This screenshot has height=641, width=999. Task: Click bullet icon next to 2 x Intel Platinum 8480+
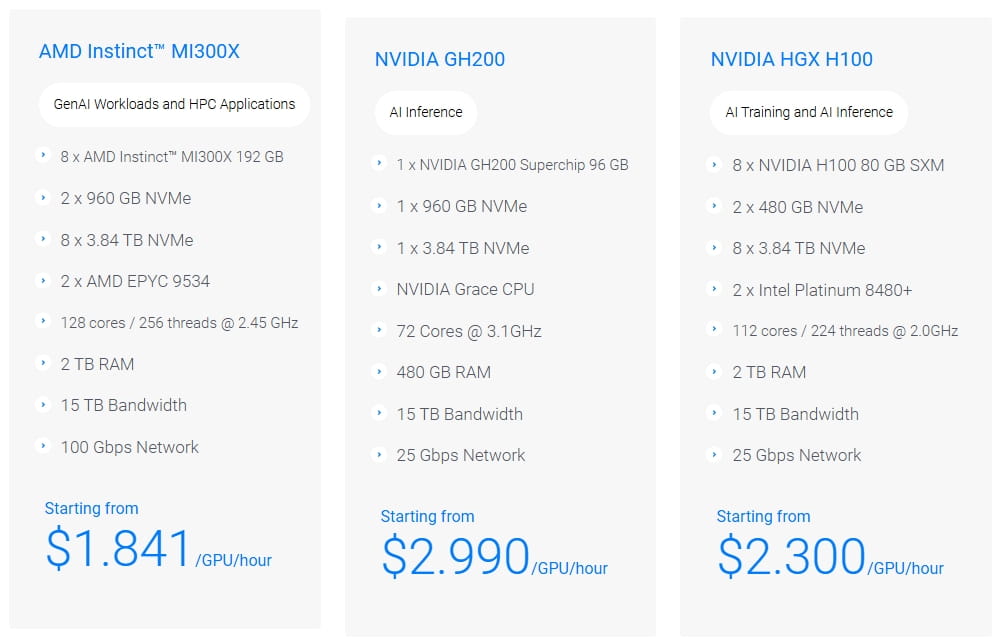715,289
